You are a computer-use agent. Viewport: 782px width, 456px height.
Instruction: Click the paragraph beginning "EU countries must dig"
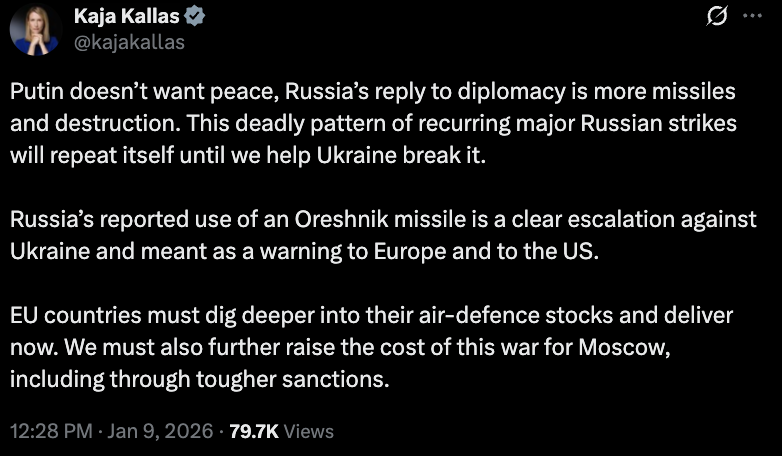372,348
